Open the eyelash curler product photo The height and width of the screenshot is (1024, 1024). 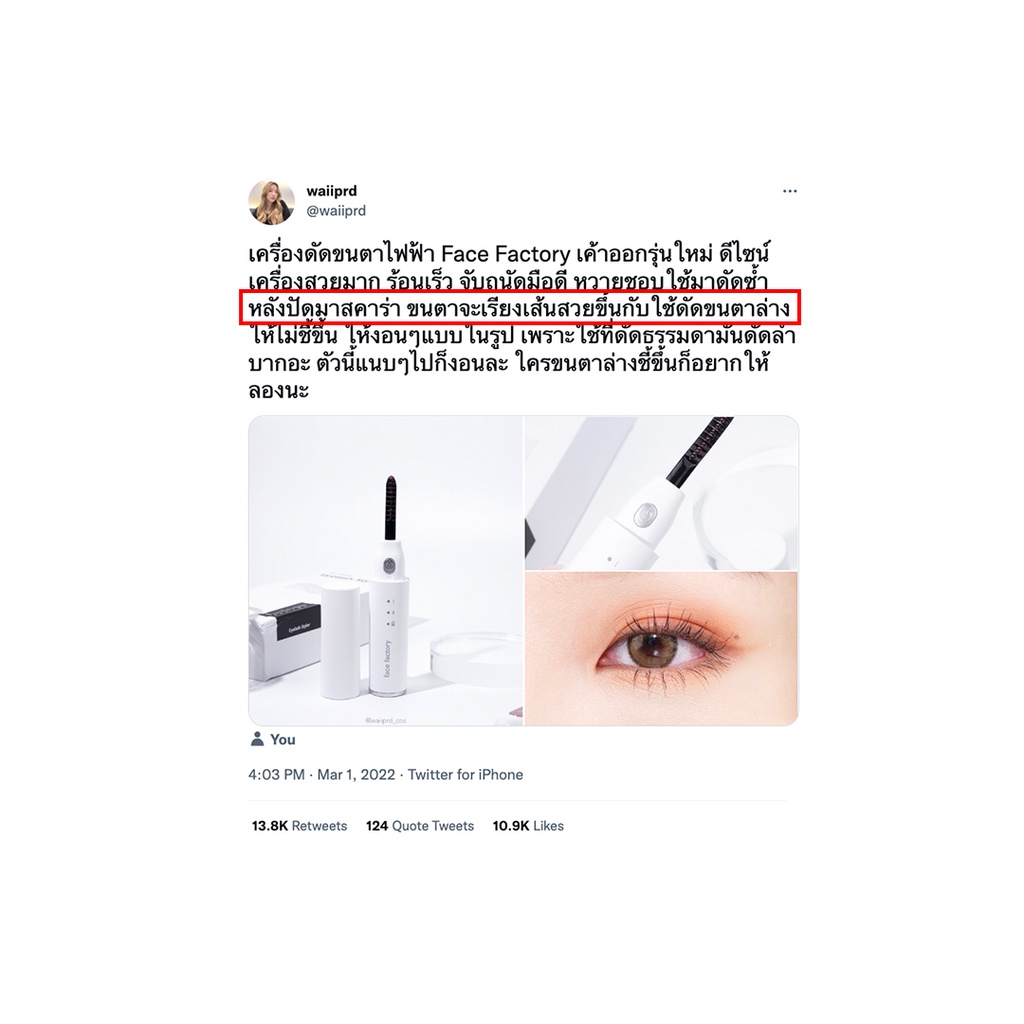click(385, 571)
